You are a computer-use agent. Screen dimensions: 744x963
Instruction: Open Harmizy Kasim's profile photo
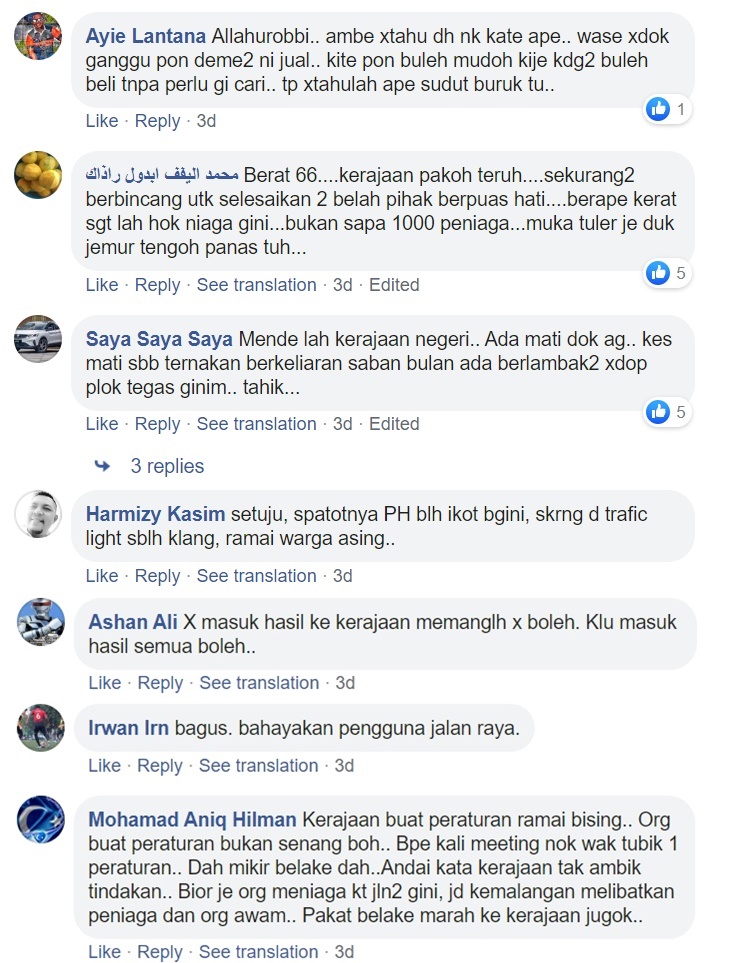(38, 514)
